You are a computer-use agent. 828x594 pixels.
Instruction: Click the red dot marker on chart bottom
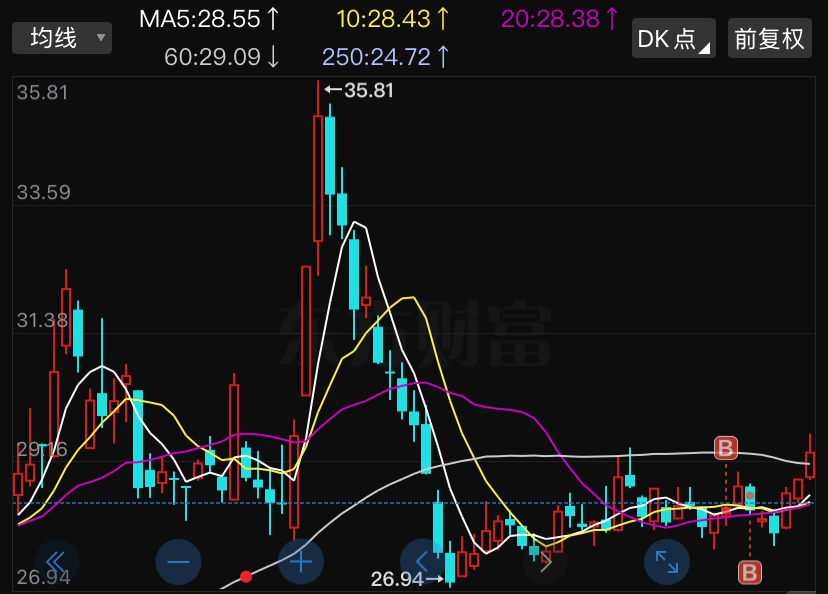coord(246,576)
